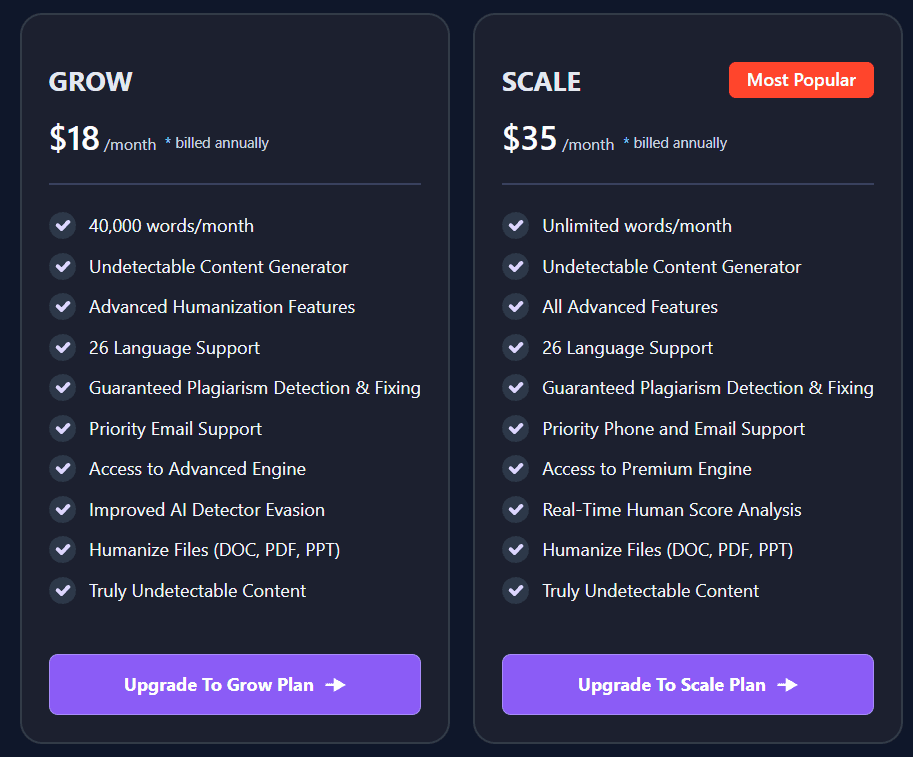Screen dimensions: 913x757
Task: Click the arrow icon in Scale Plan button
Action: [x=788, y=685]
